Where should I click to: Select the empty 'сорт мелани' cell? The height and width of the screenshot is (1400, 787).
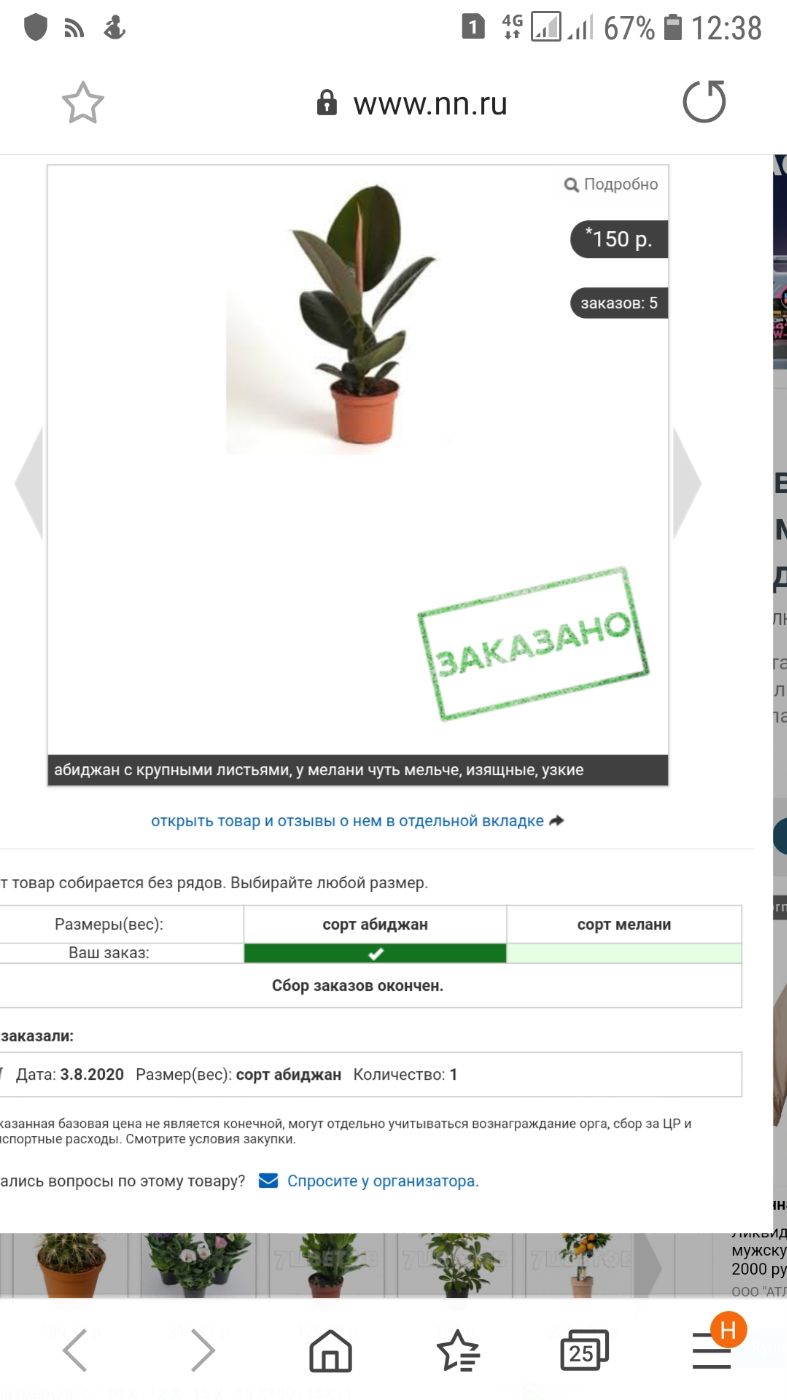624,953
